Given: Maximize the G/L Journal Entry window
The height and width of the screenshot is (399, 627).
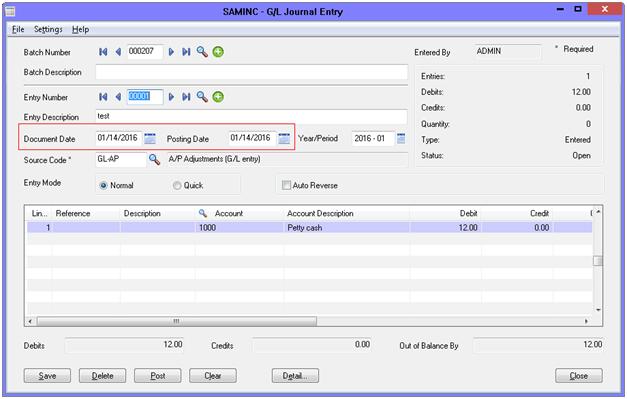Looking at the screenshot, I should coord(578,9).
